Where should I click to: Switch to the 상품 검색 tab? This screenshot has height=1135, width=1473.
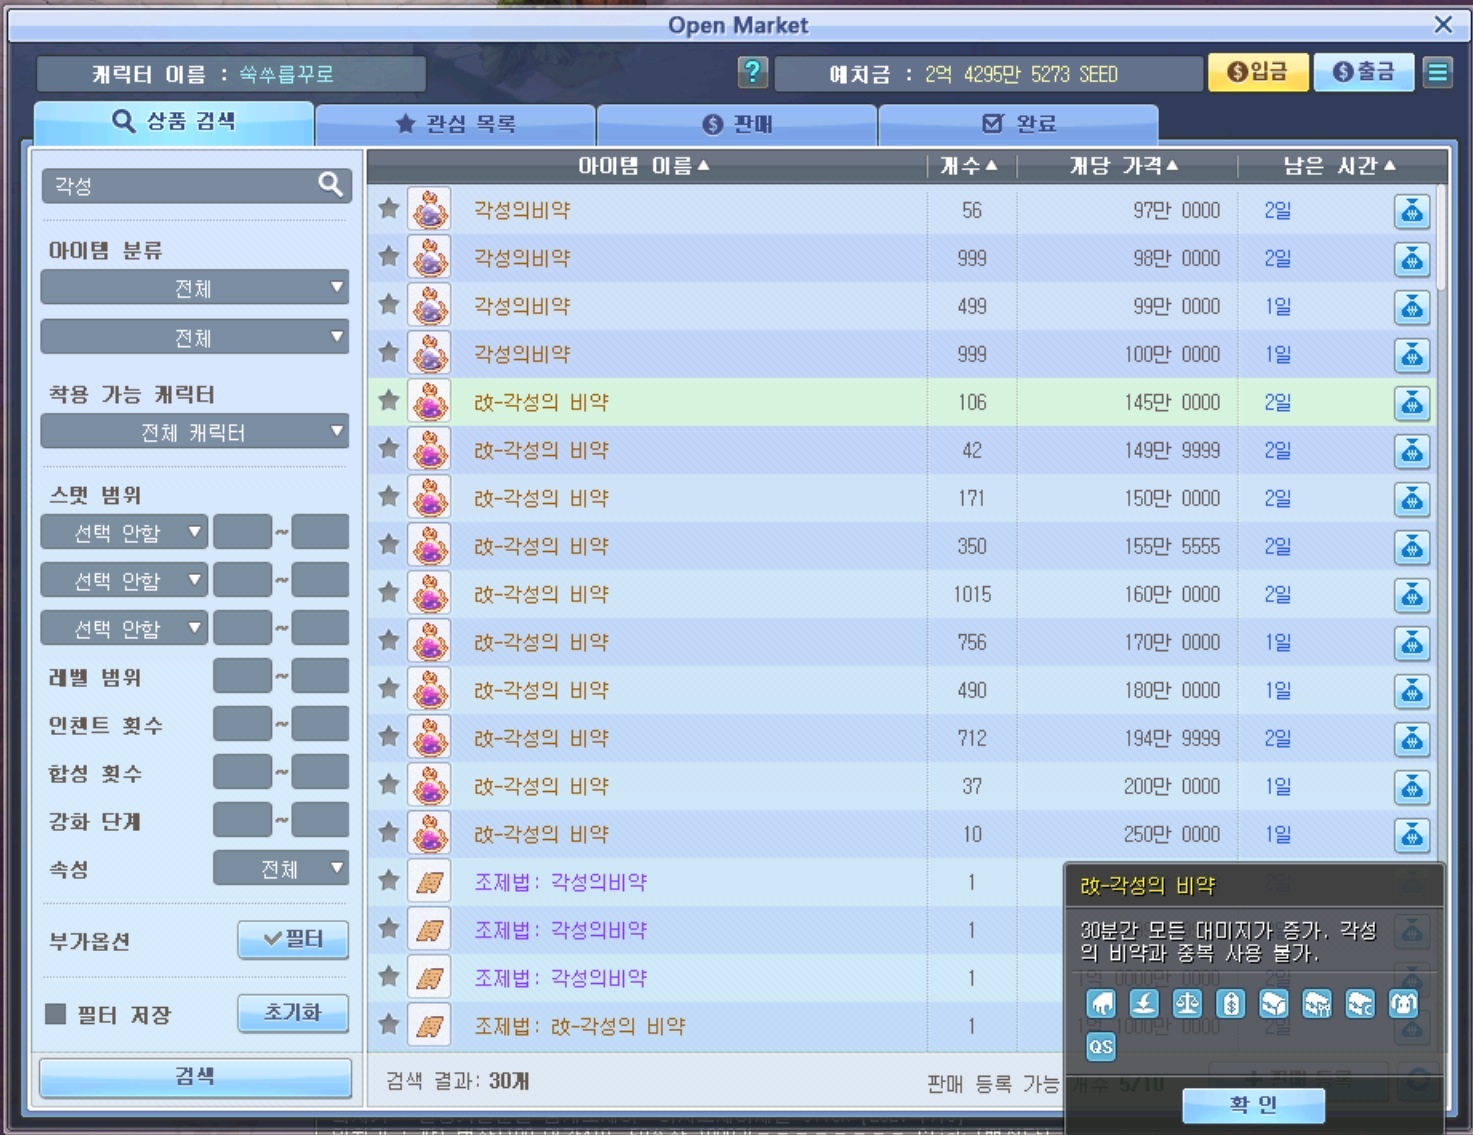174,122
